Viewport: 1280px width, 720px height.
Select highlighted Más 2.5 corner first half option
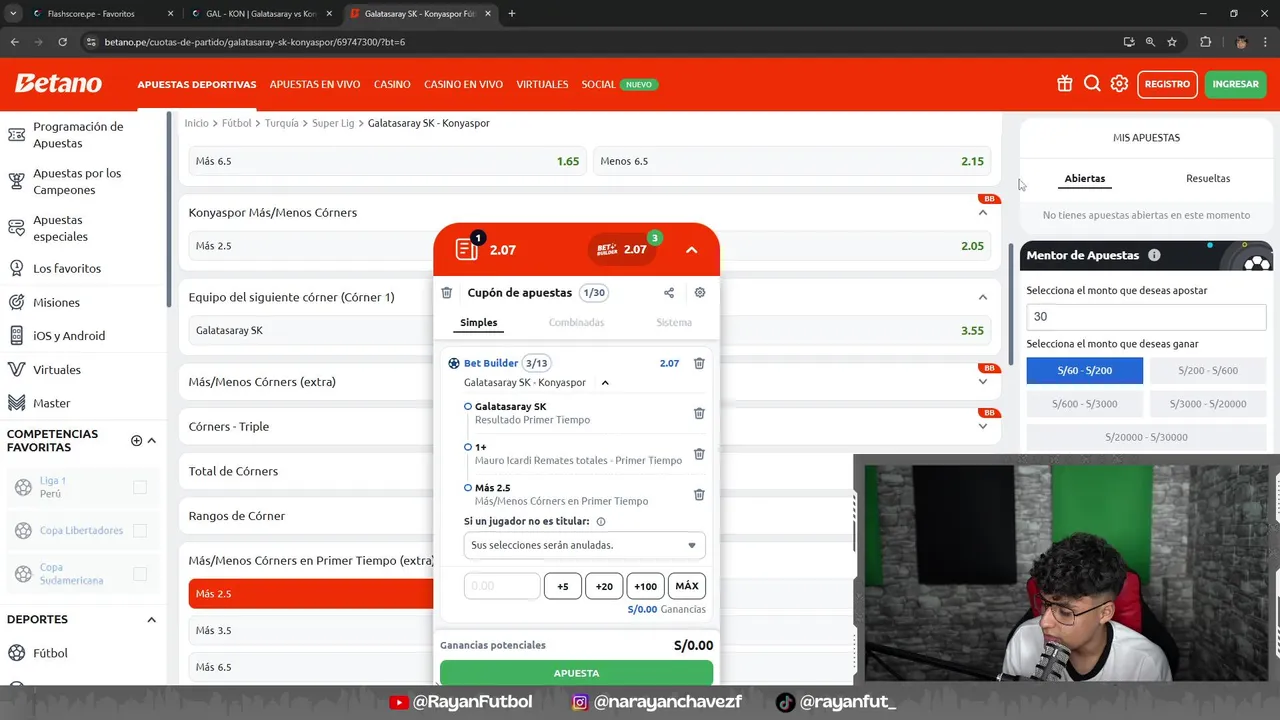(311, 594)
